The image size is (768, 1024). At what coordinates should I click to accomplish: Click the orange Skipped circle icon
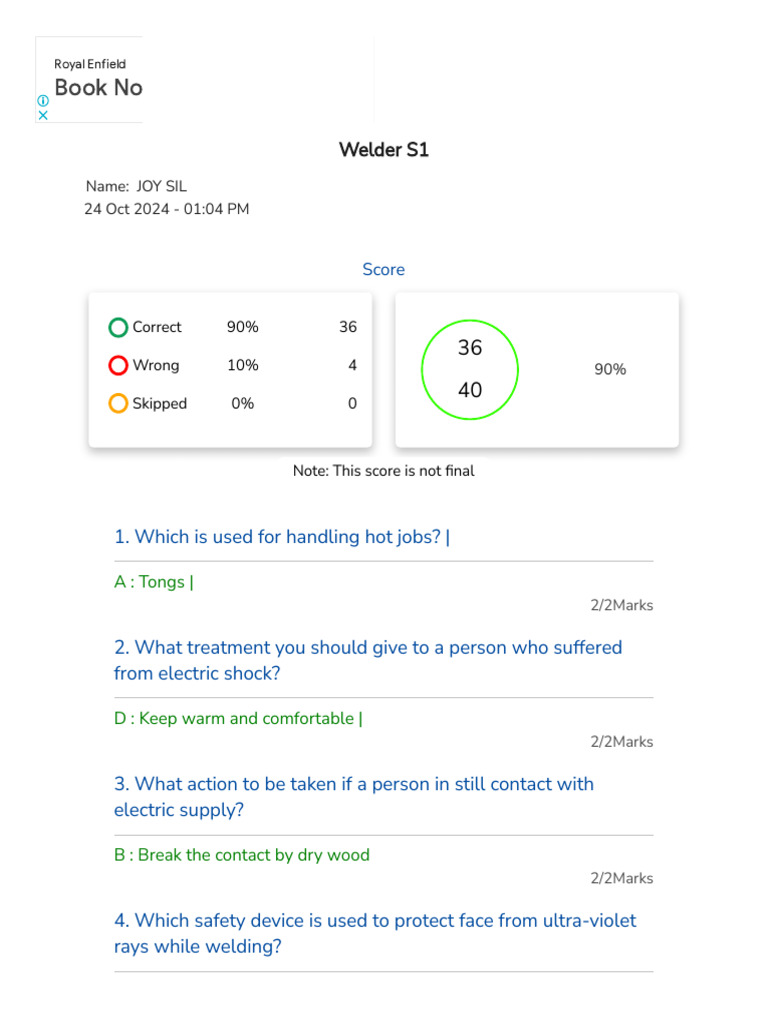click(x=118, y=404)
